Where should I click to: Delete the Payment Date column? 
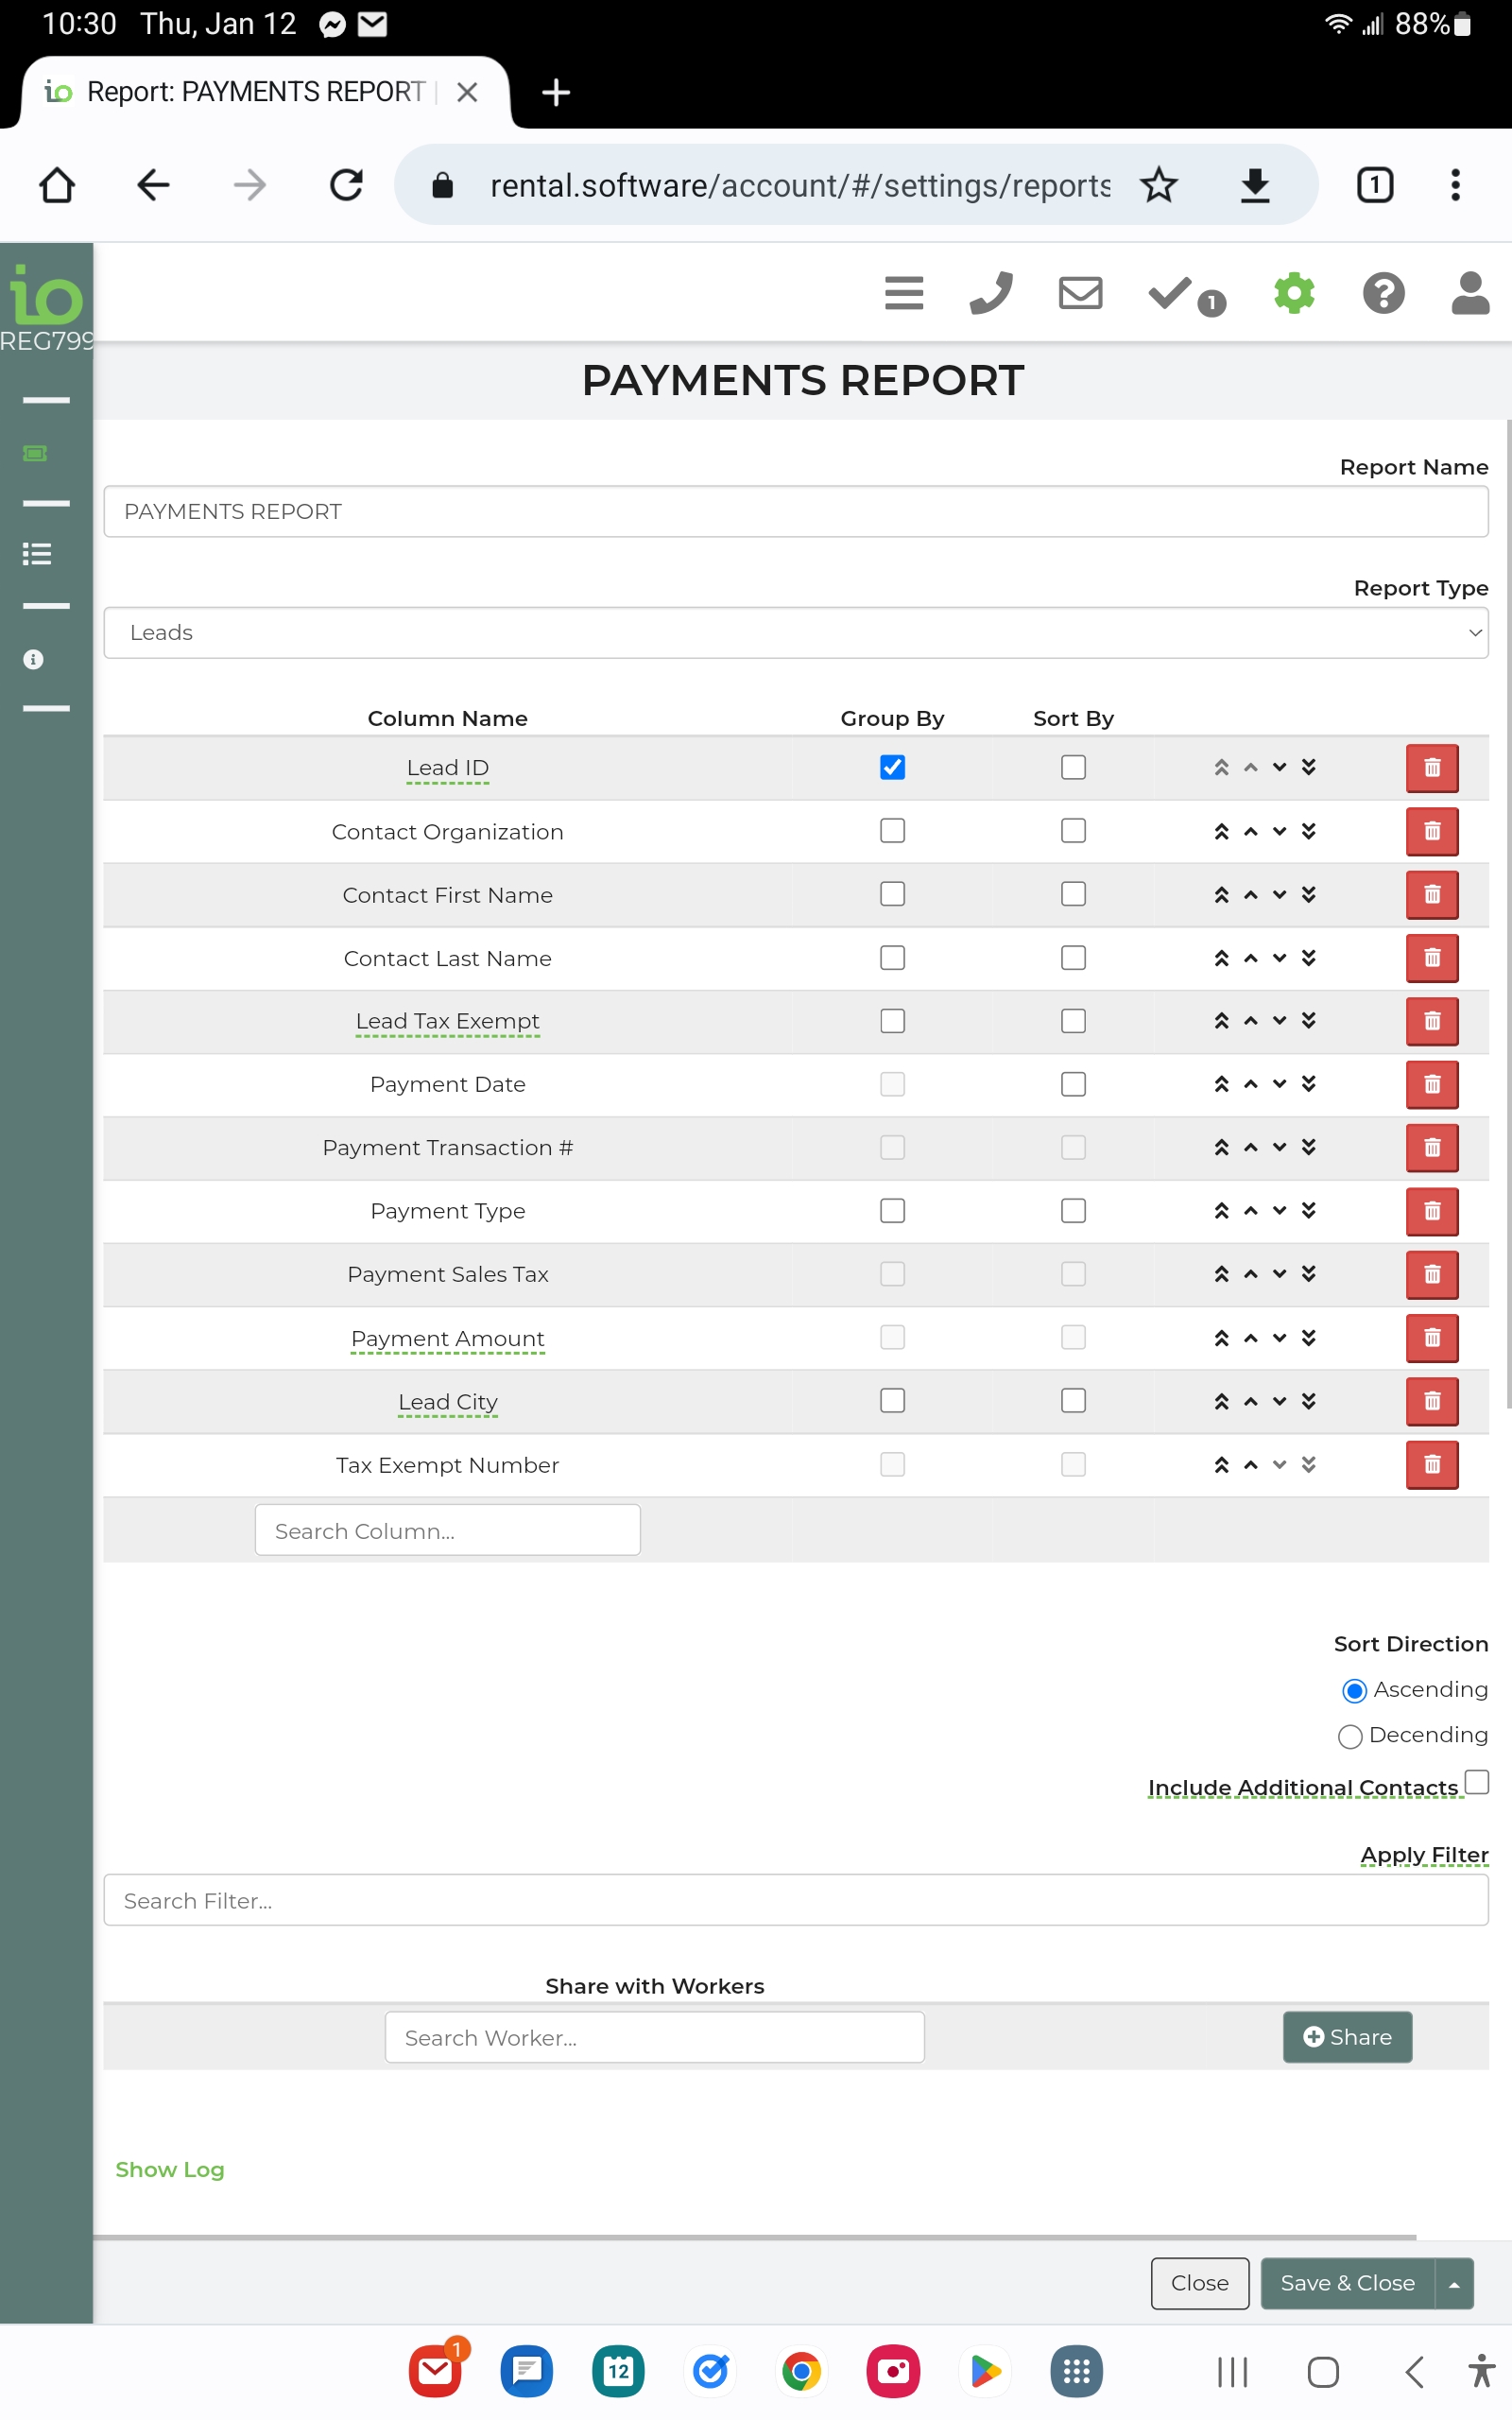(x=1431, y=1085)
